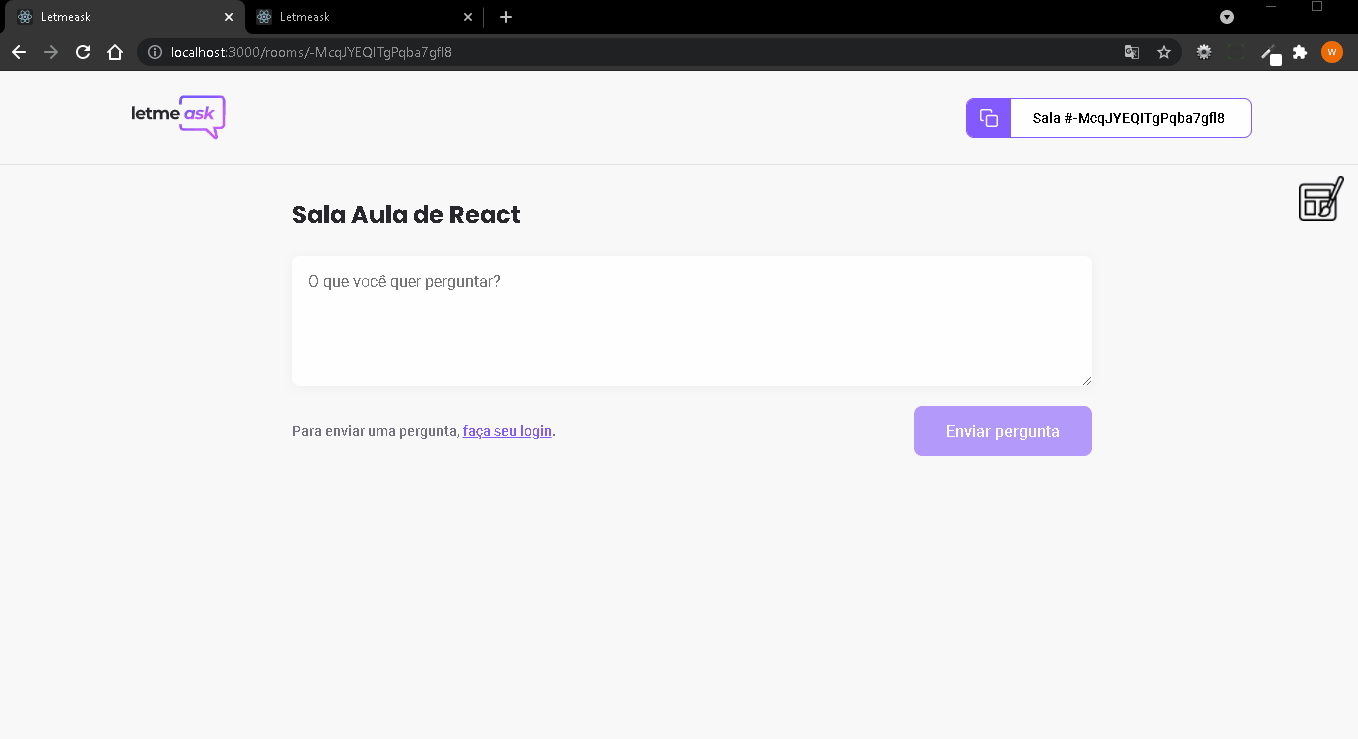Go back with browser back arrow
The height and width of the screenshot is (739, 1358).
tap(19, 52)
